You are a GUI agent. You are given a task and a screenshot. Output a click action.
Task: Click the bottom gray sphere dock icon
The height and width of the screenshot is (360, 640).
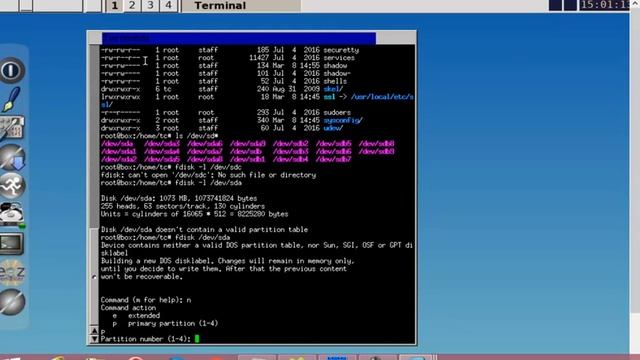12,302
